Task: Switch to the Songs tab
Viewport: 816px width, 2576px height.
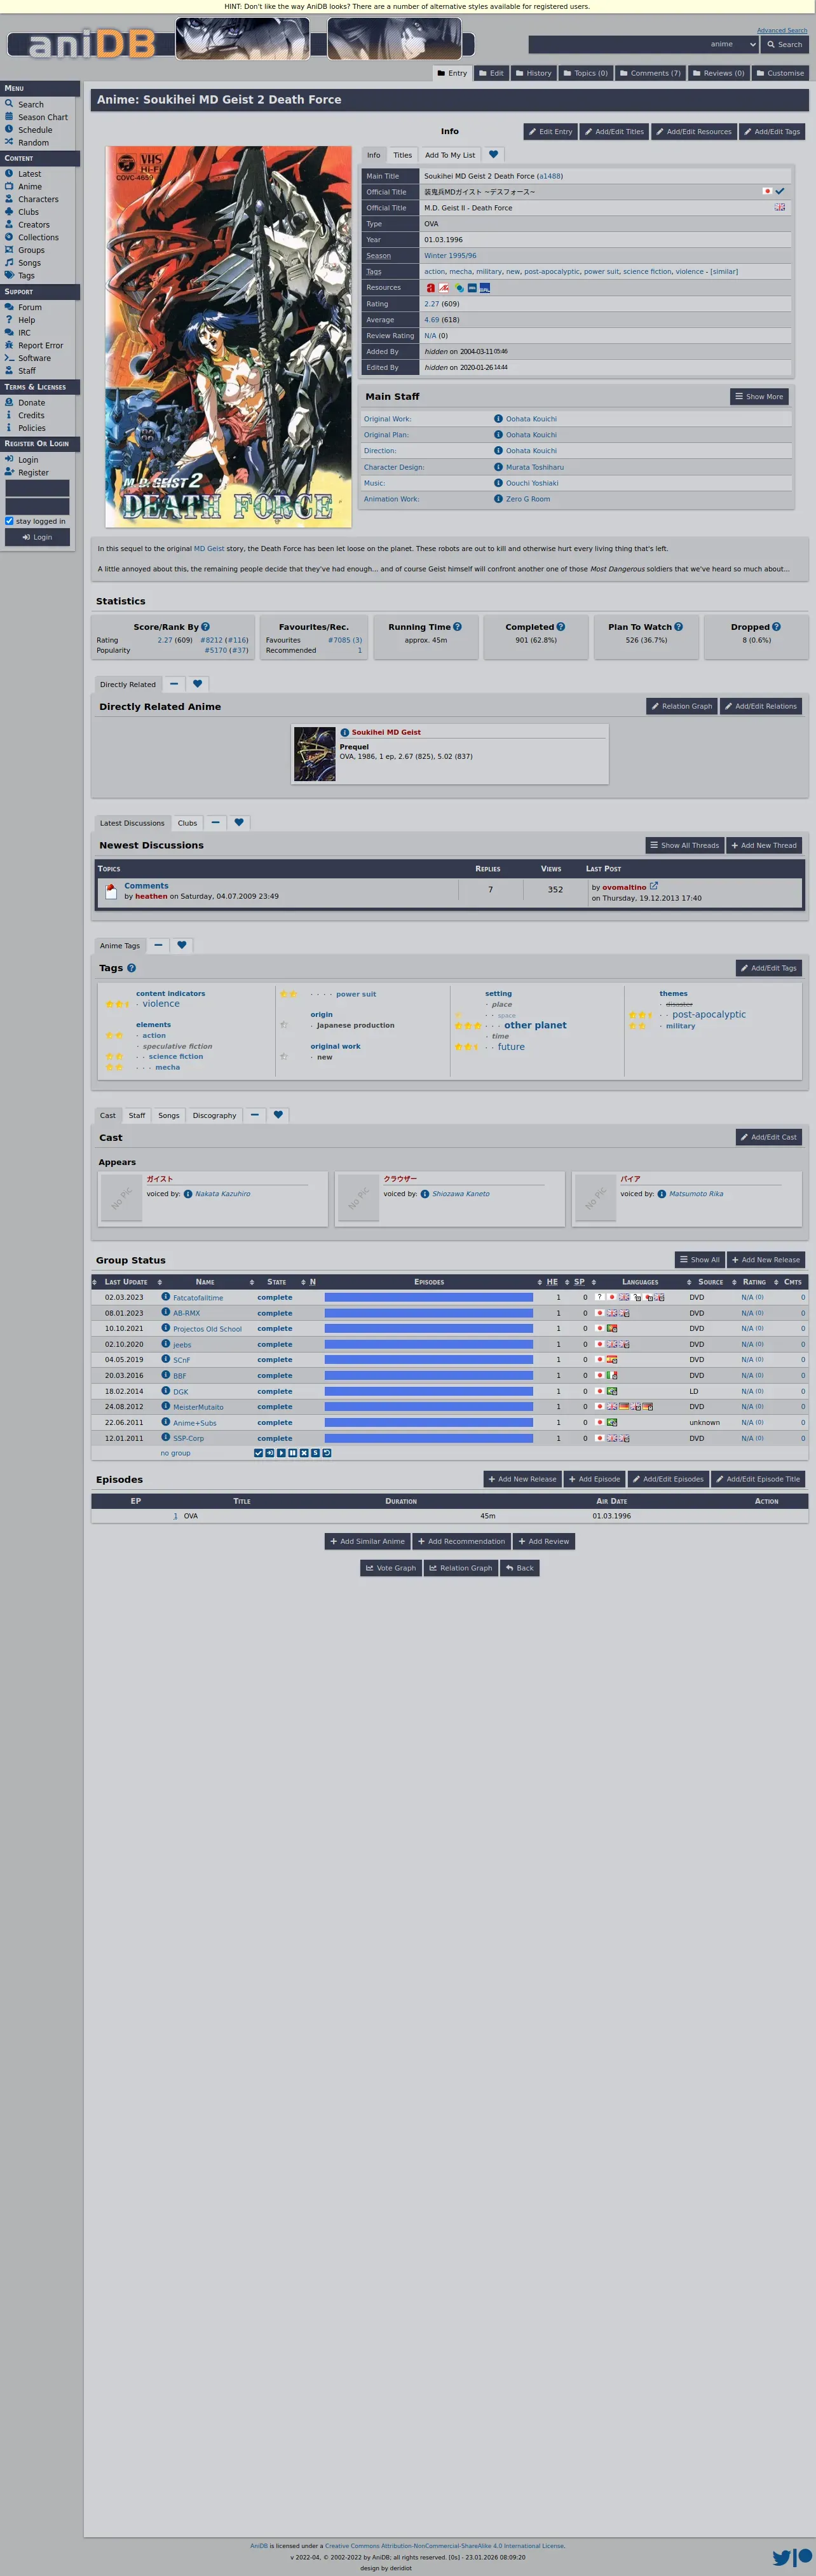Action: (169, 1115)
